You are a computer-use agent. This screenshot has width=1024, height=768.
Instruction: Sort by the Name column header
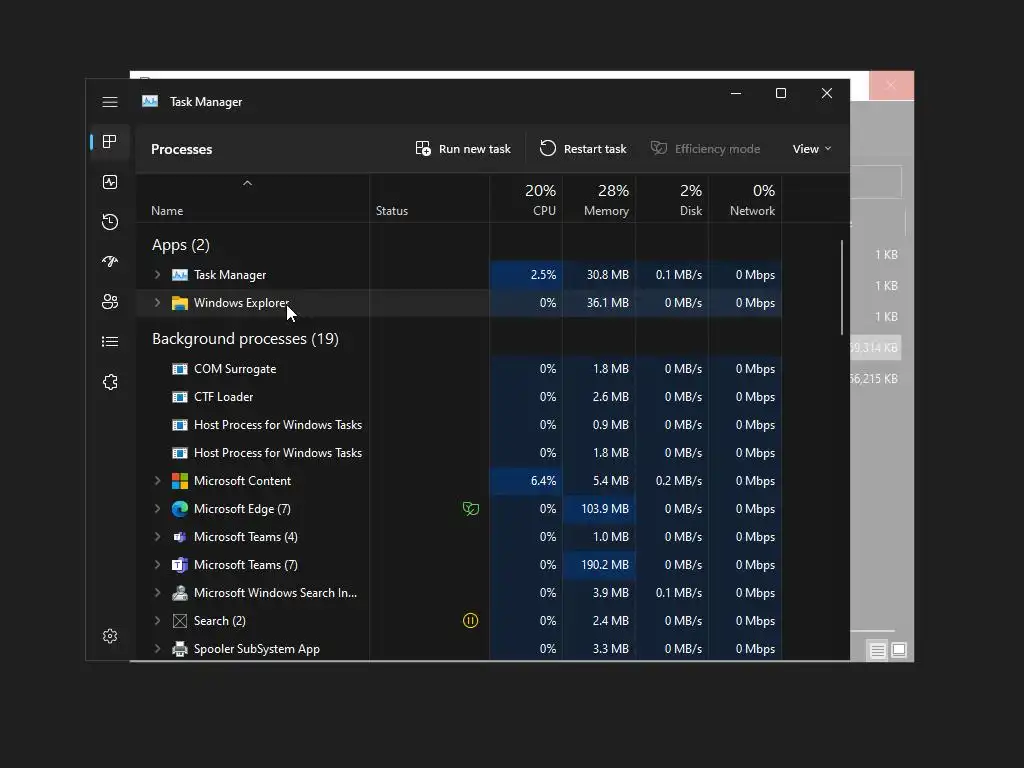[x=253, y=199]
